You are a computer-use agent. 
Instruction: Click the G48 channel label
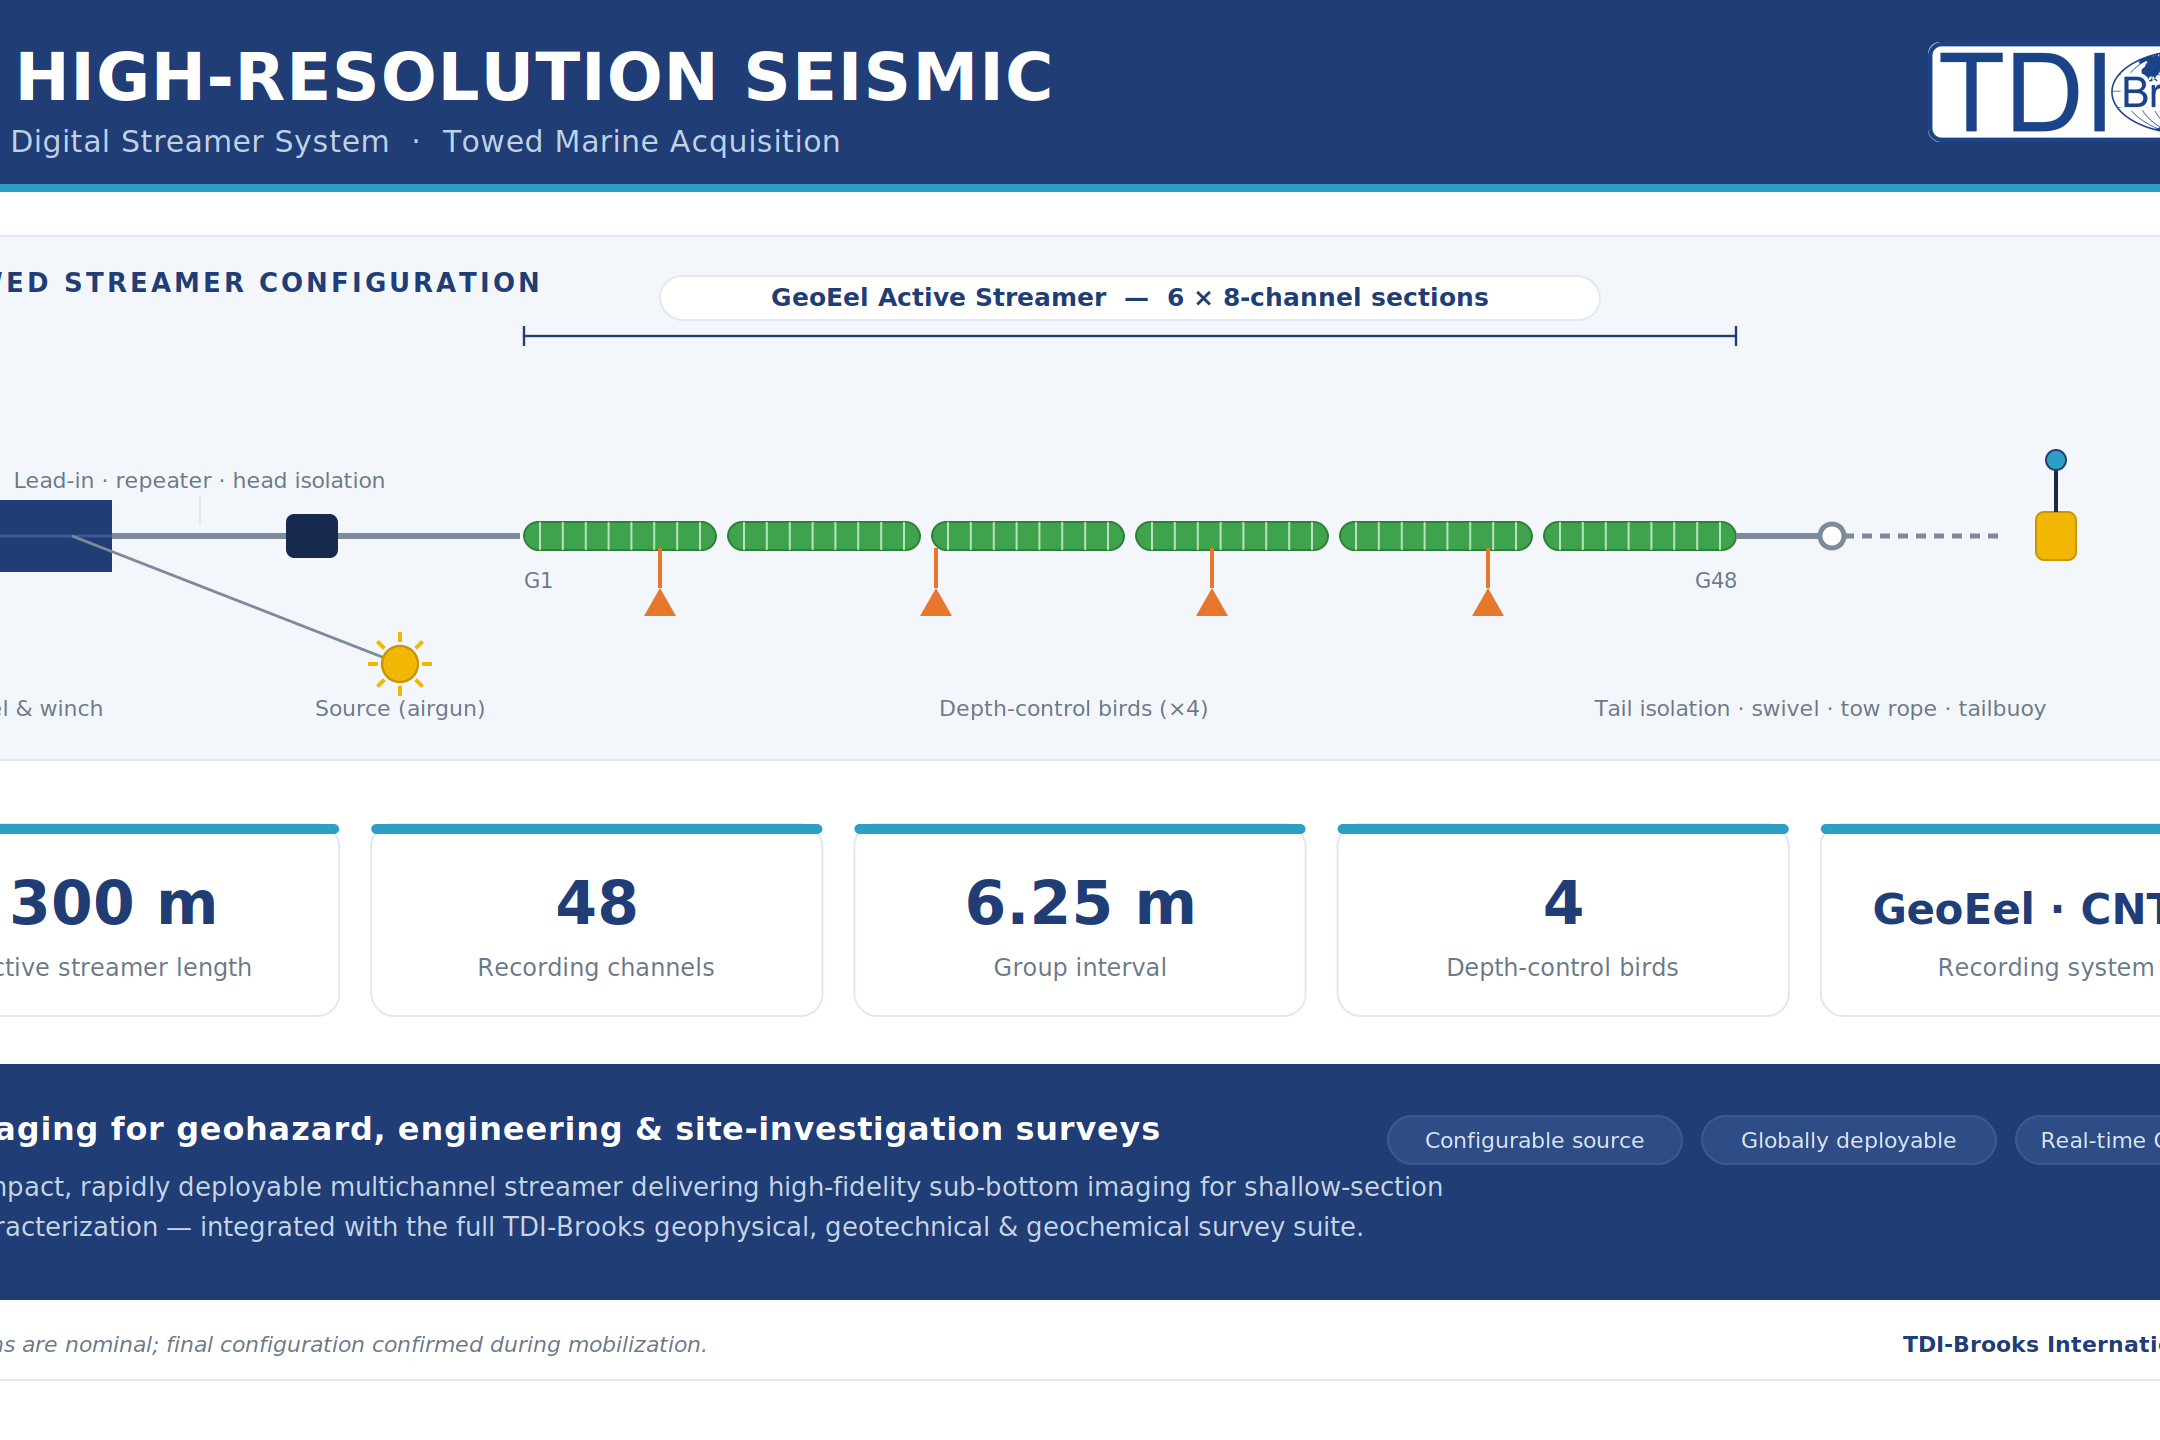(1716, 581)
